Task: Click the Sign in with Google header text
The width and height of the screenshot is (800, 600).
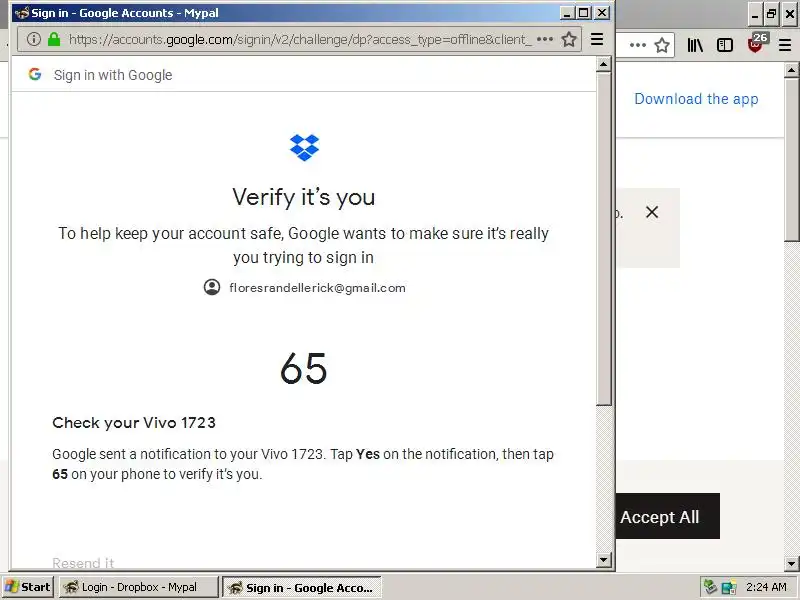Action: point(113,75)
